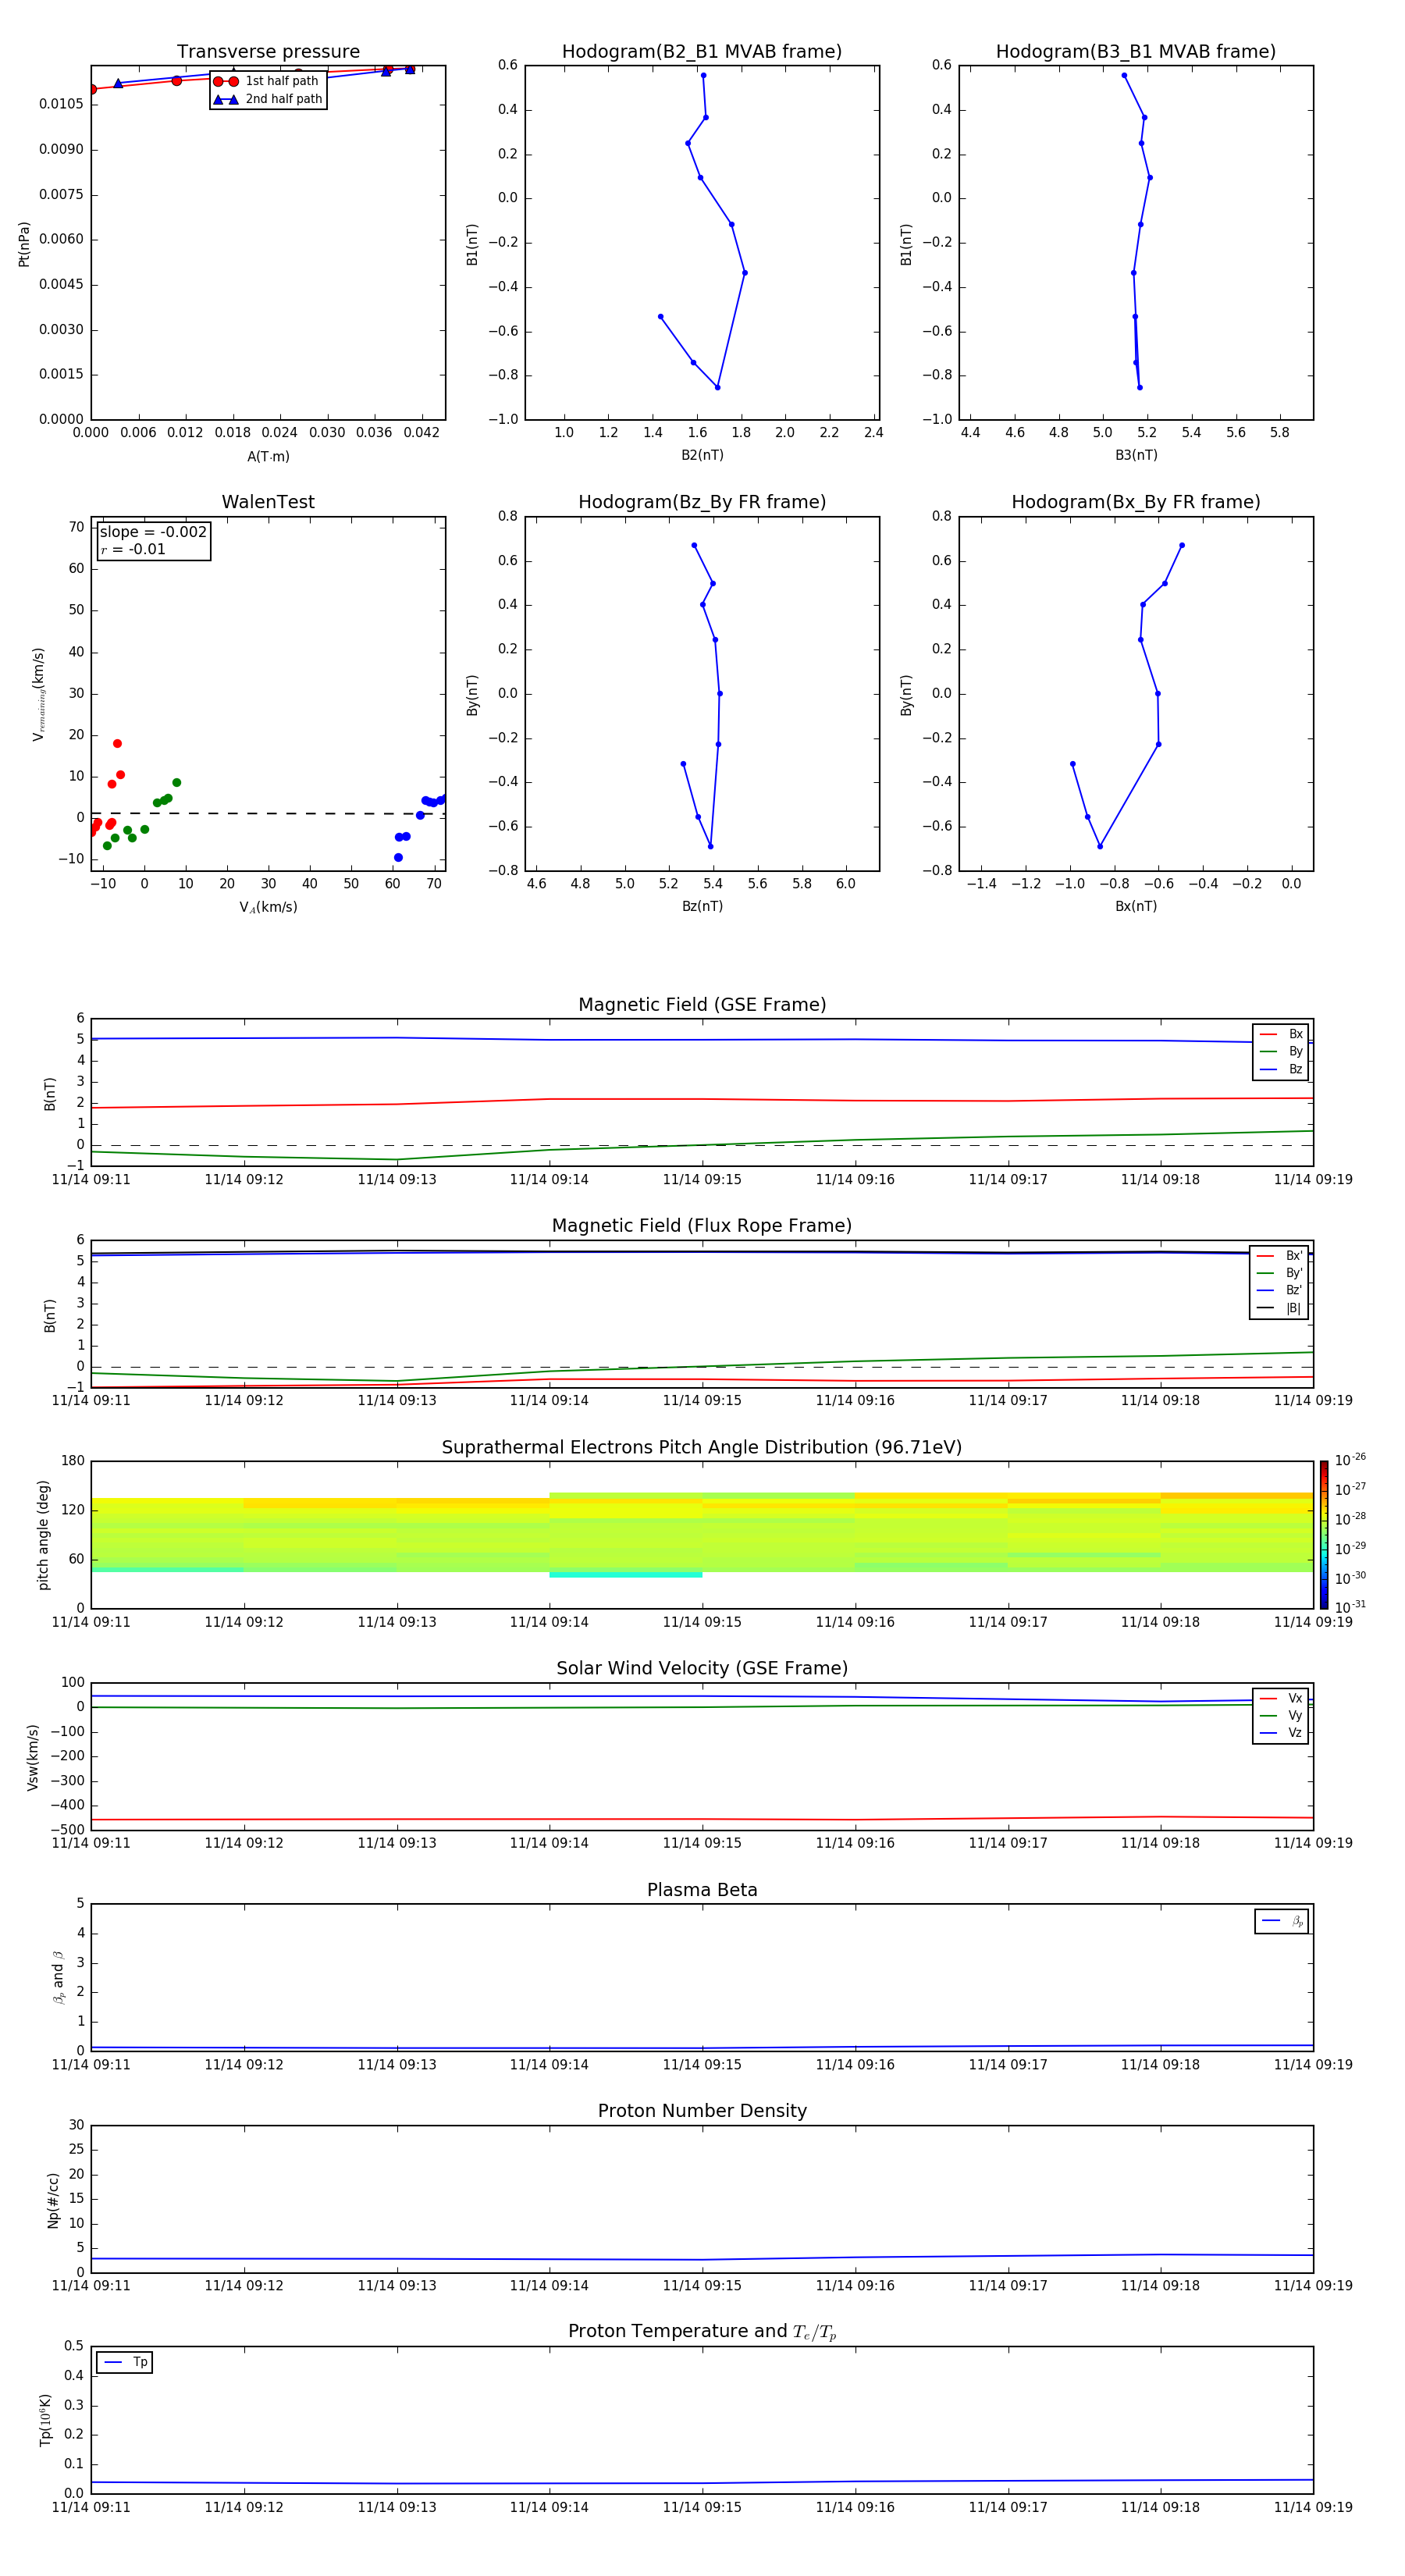Click the 'Vsw(km/s)' y-axis label

click(33, 1757)
